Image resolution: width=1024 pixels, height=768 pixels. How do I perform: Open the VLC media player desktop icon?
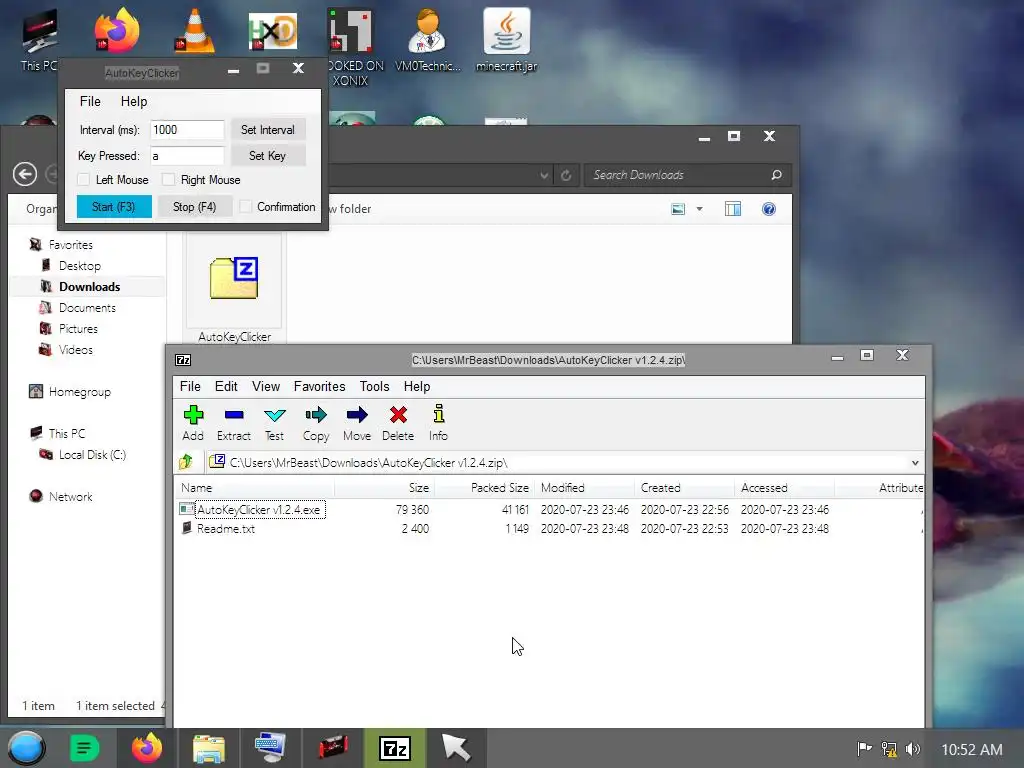pos(194,31)
